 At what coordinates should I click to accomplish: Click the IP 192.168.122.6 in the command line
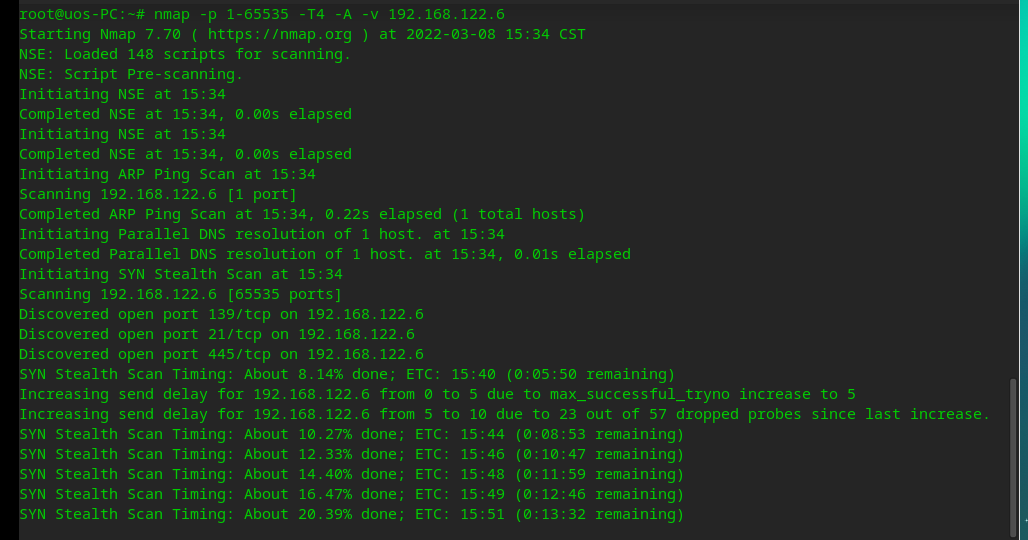pyautogui.click(x=446, y=14)
